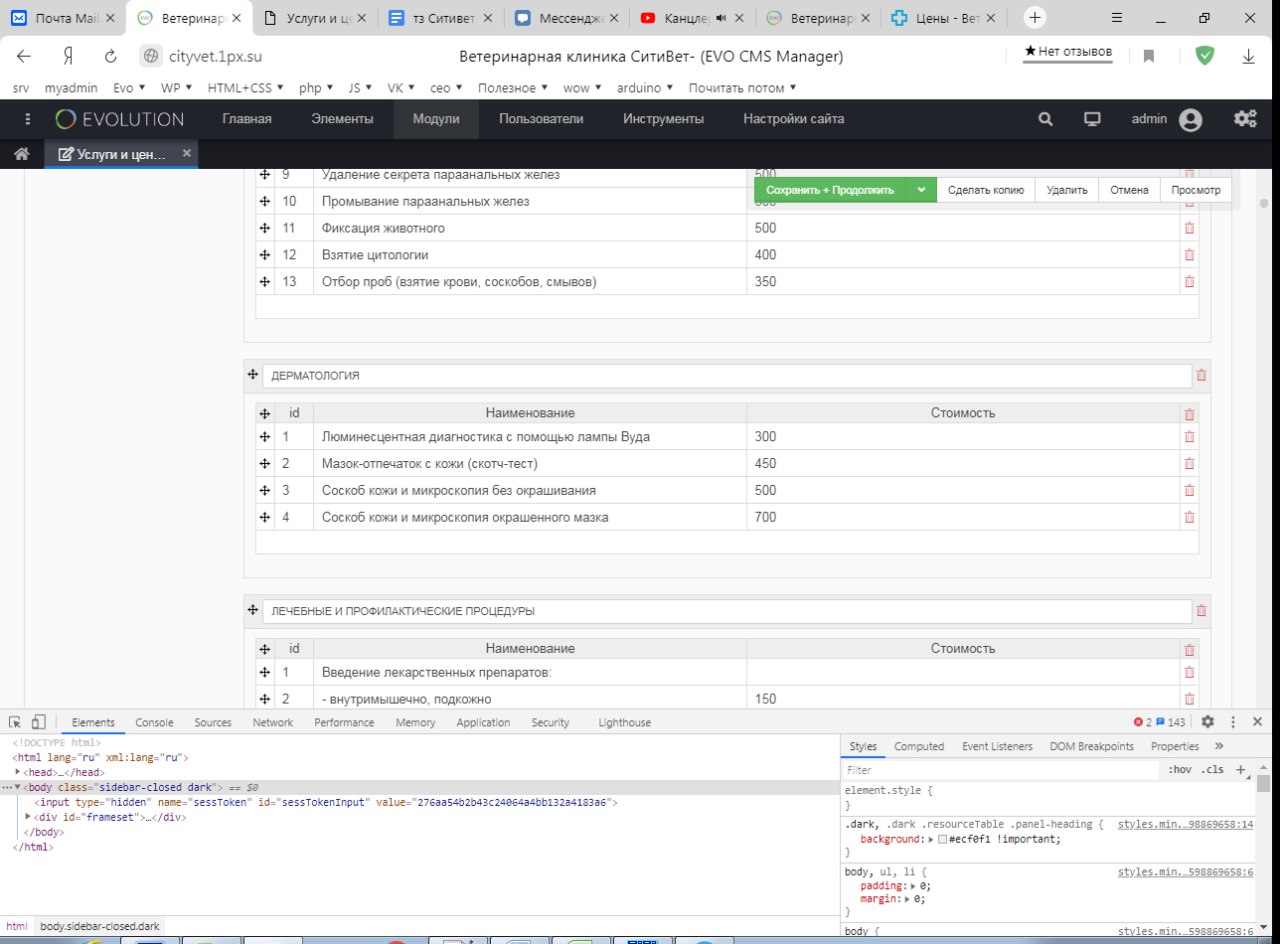Click the browser back arrow

(23, 57)
